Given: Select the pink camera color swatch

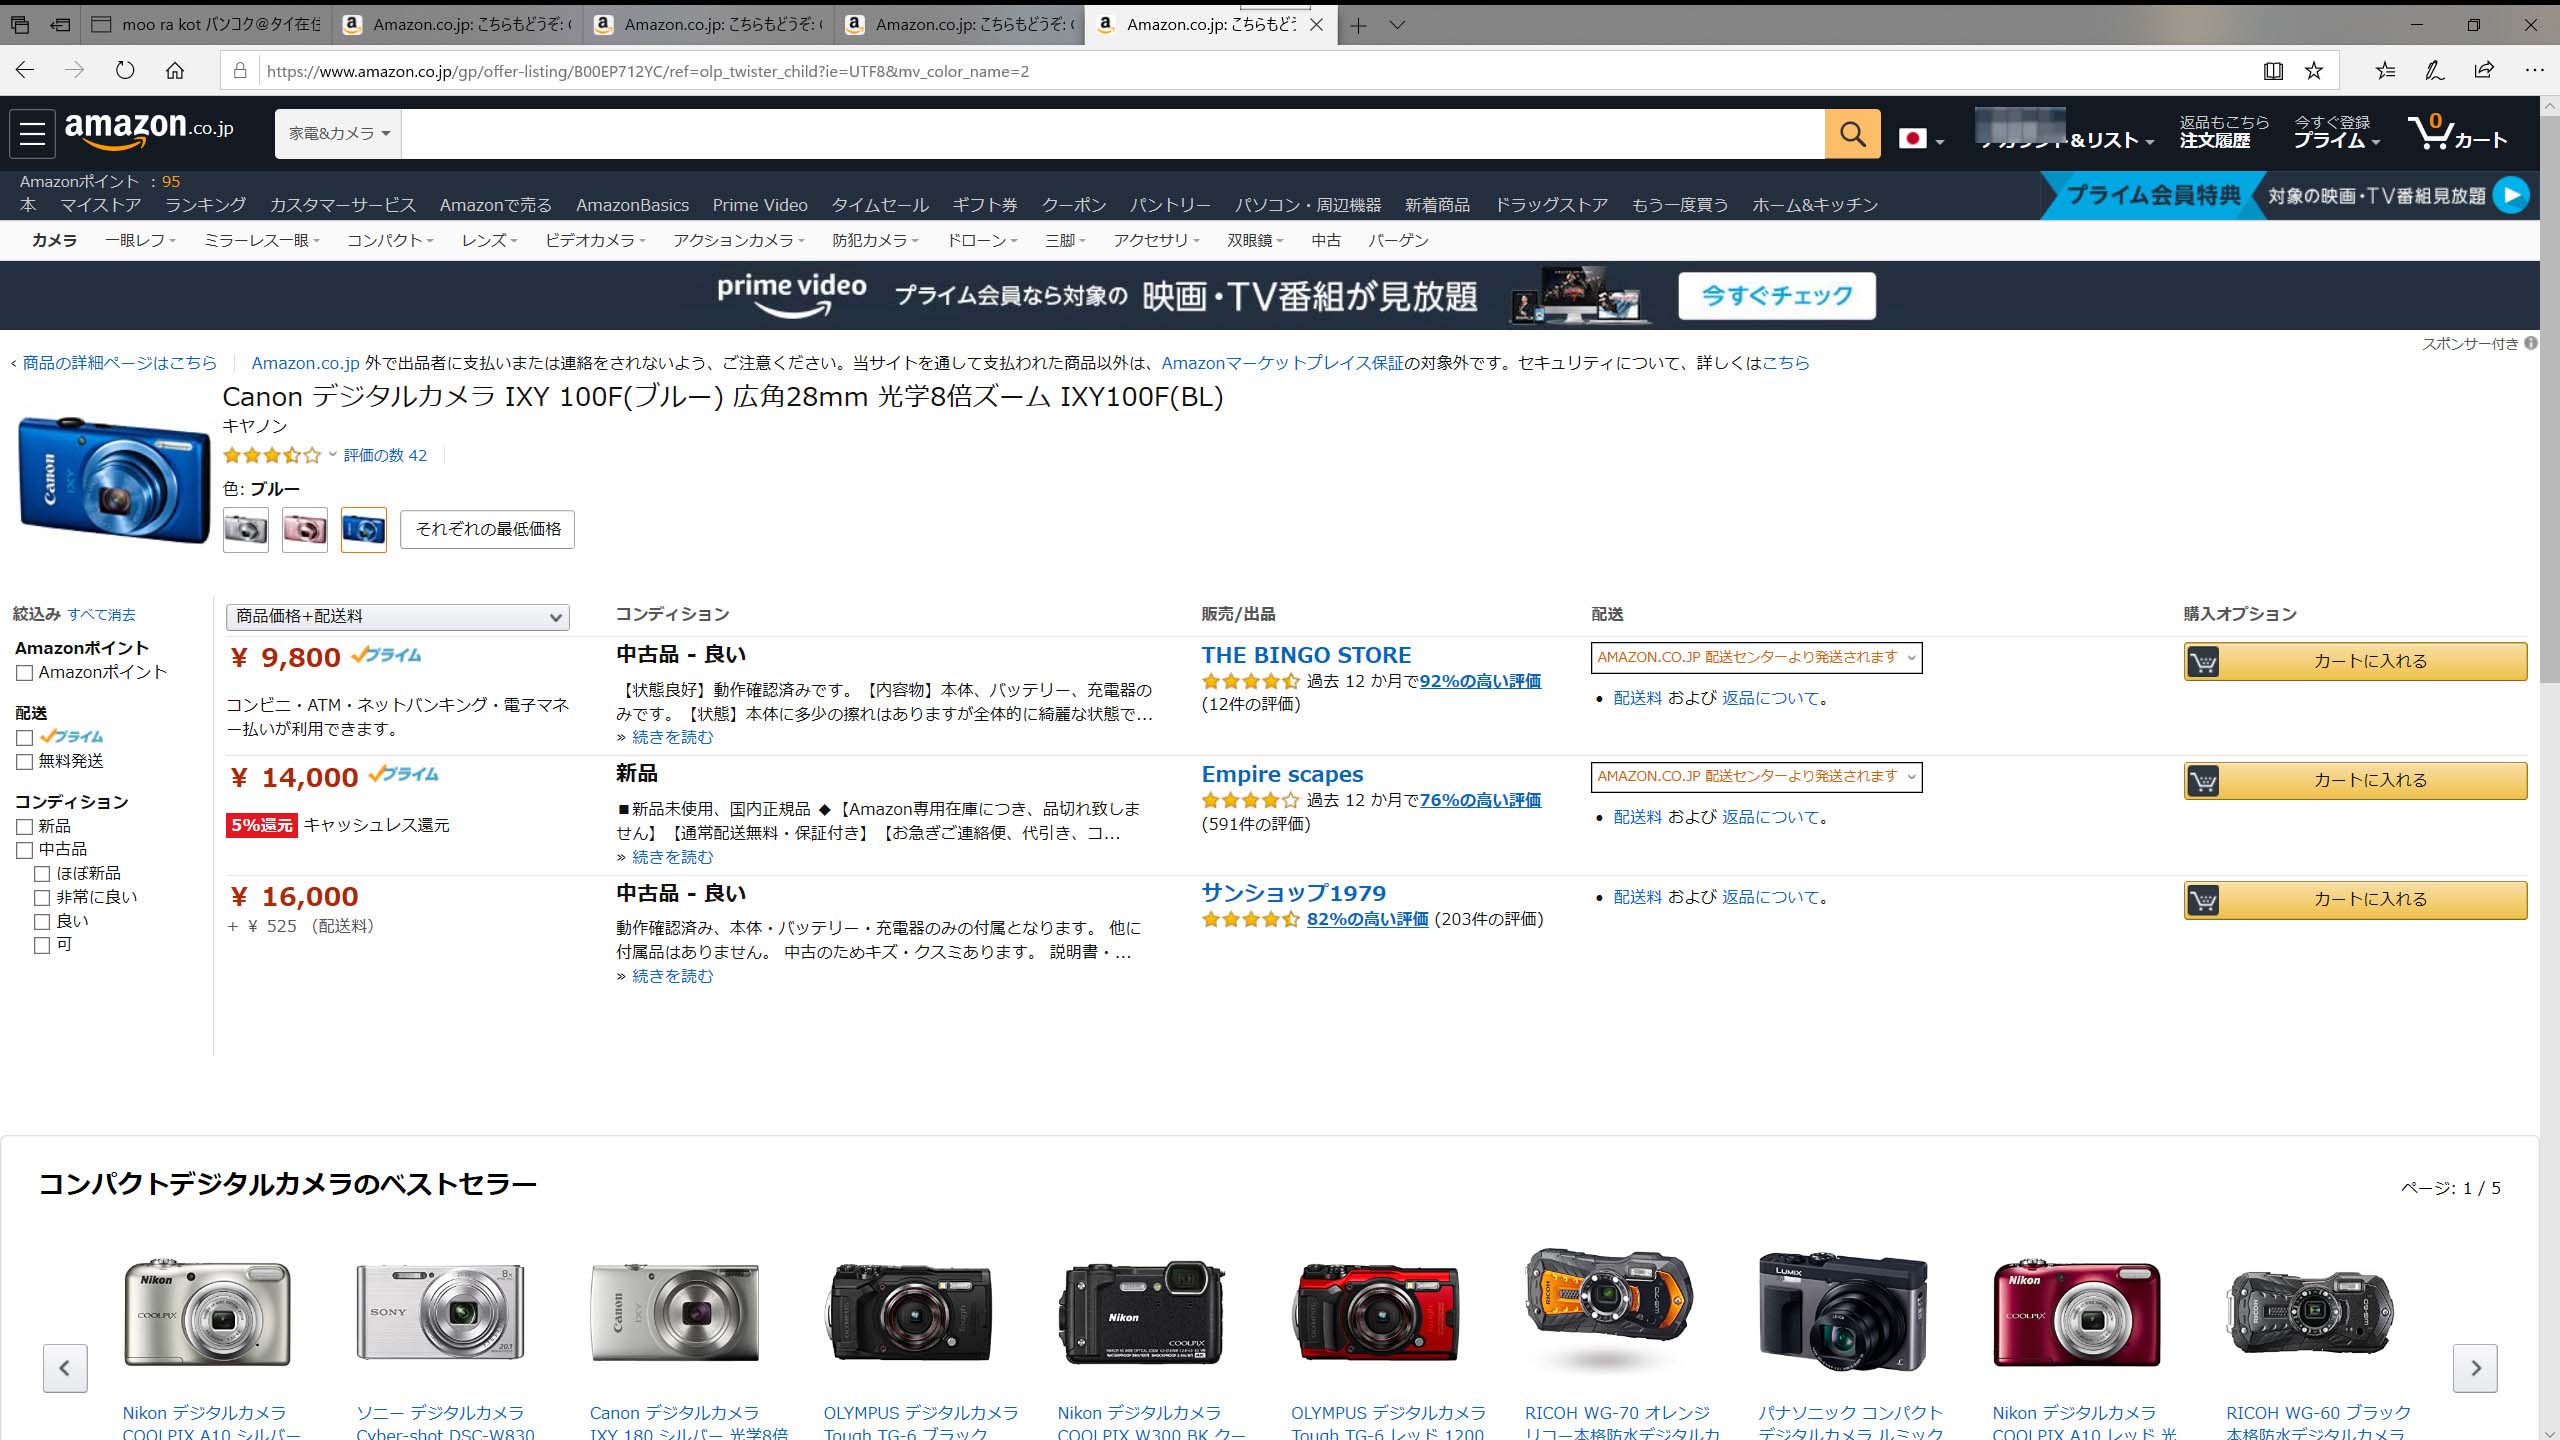Looking at the screenshot, I should (x=305, y=529).
